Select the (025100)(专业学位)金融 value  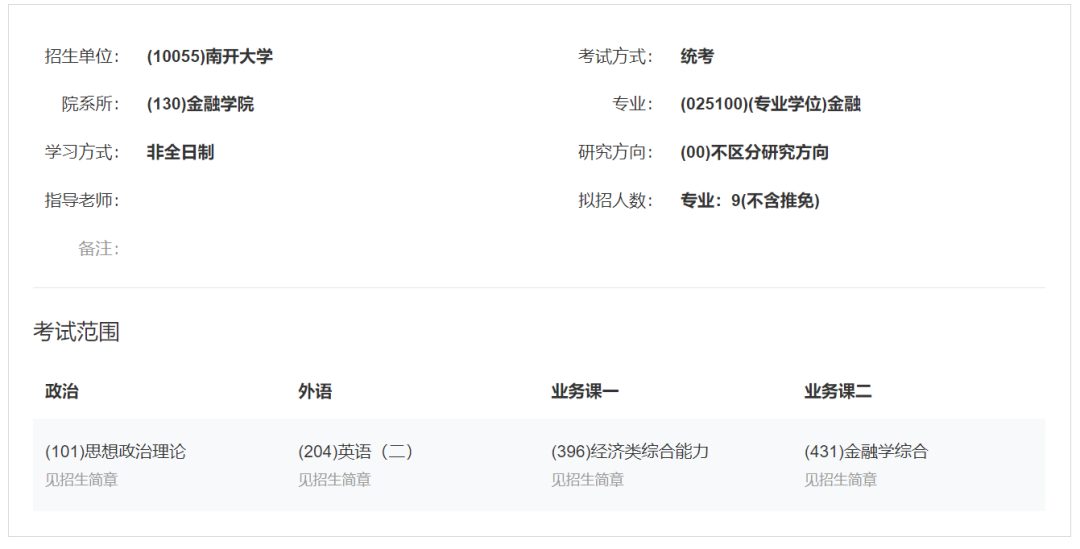pyautogui.click(x=770, y=104)
